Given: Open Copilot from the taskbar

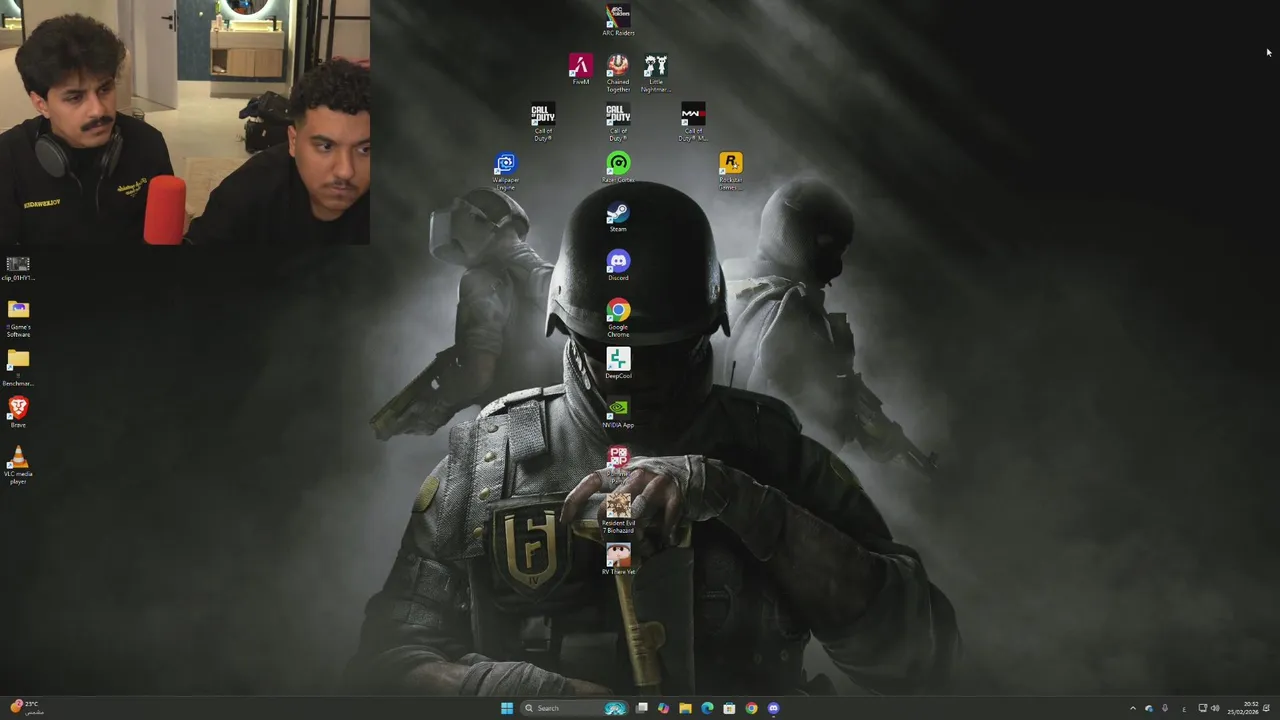Looking at the screenshot, I should click(663, 708).
